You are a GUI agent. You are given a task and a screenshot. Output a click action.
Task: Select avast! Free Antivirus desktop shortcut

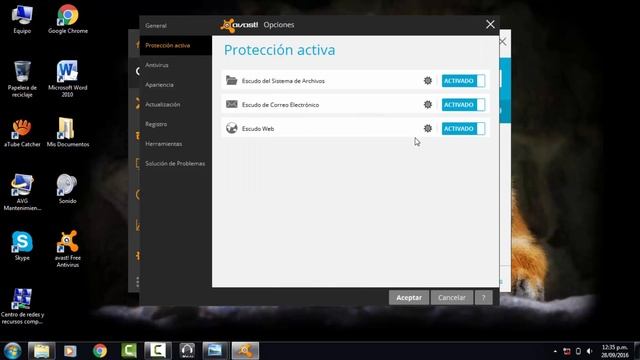point(68,249)
